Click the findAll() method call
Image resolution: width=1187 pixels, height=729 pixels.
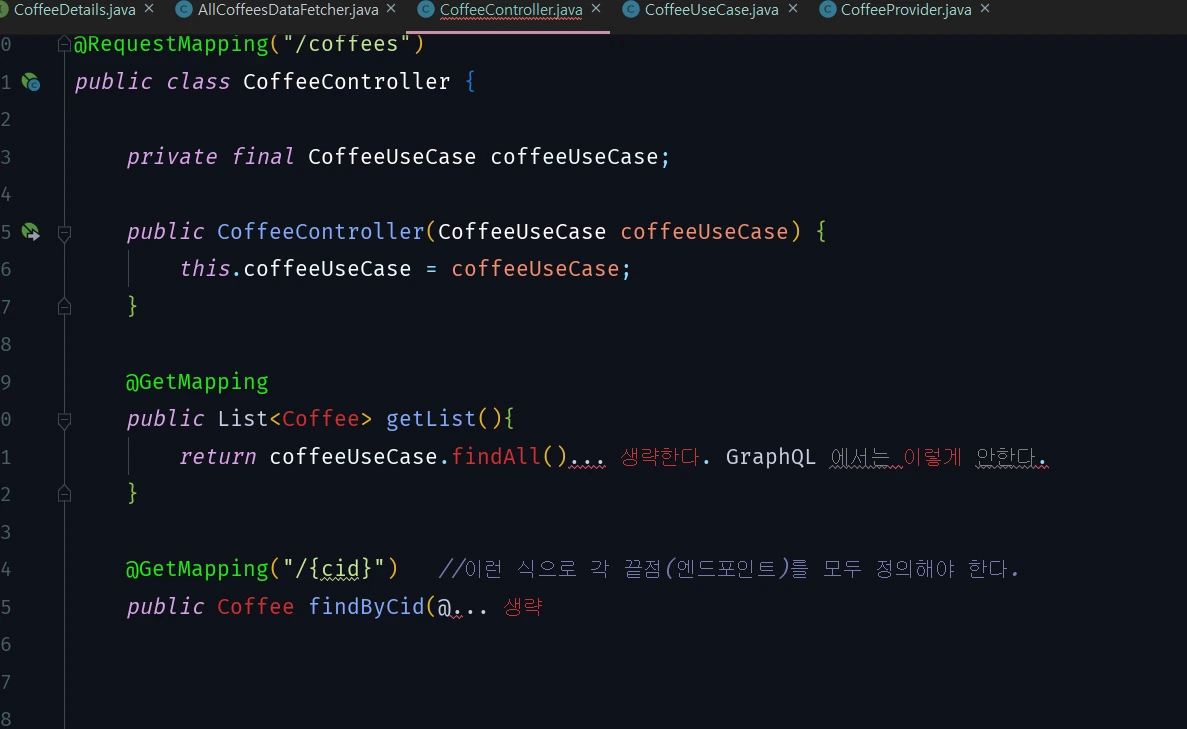coord(509,456)
